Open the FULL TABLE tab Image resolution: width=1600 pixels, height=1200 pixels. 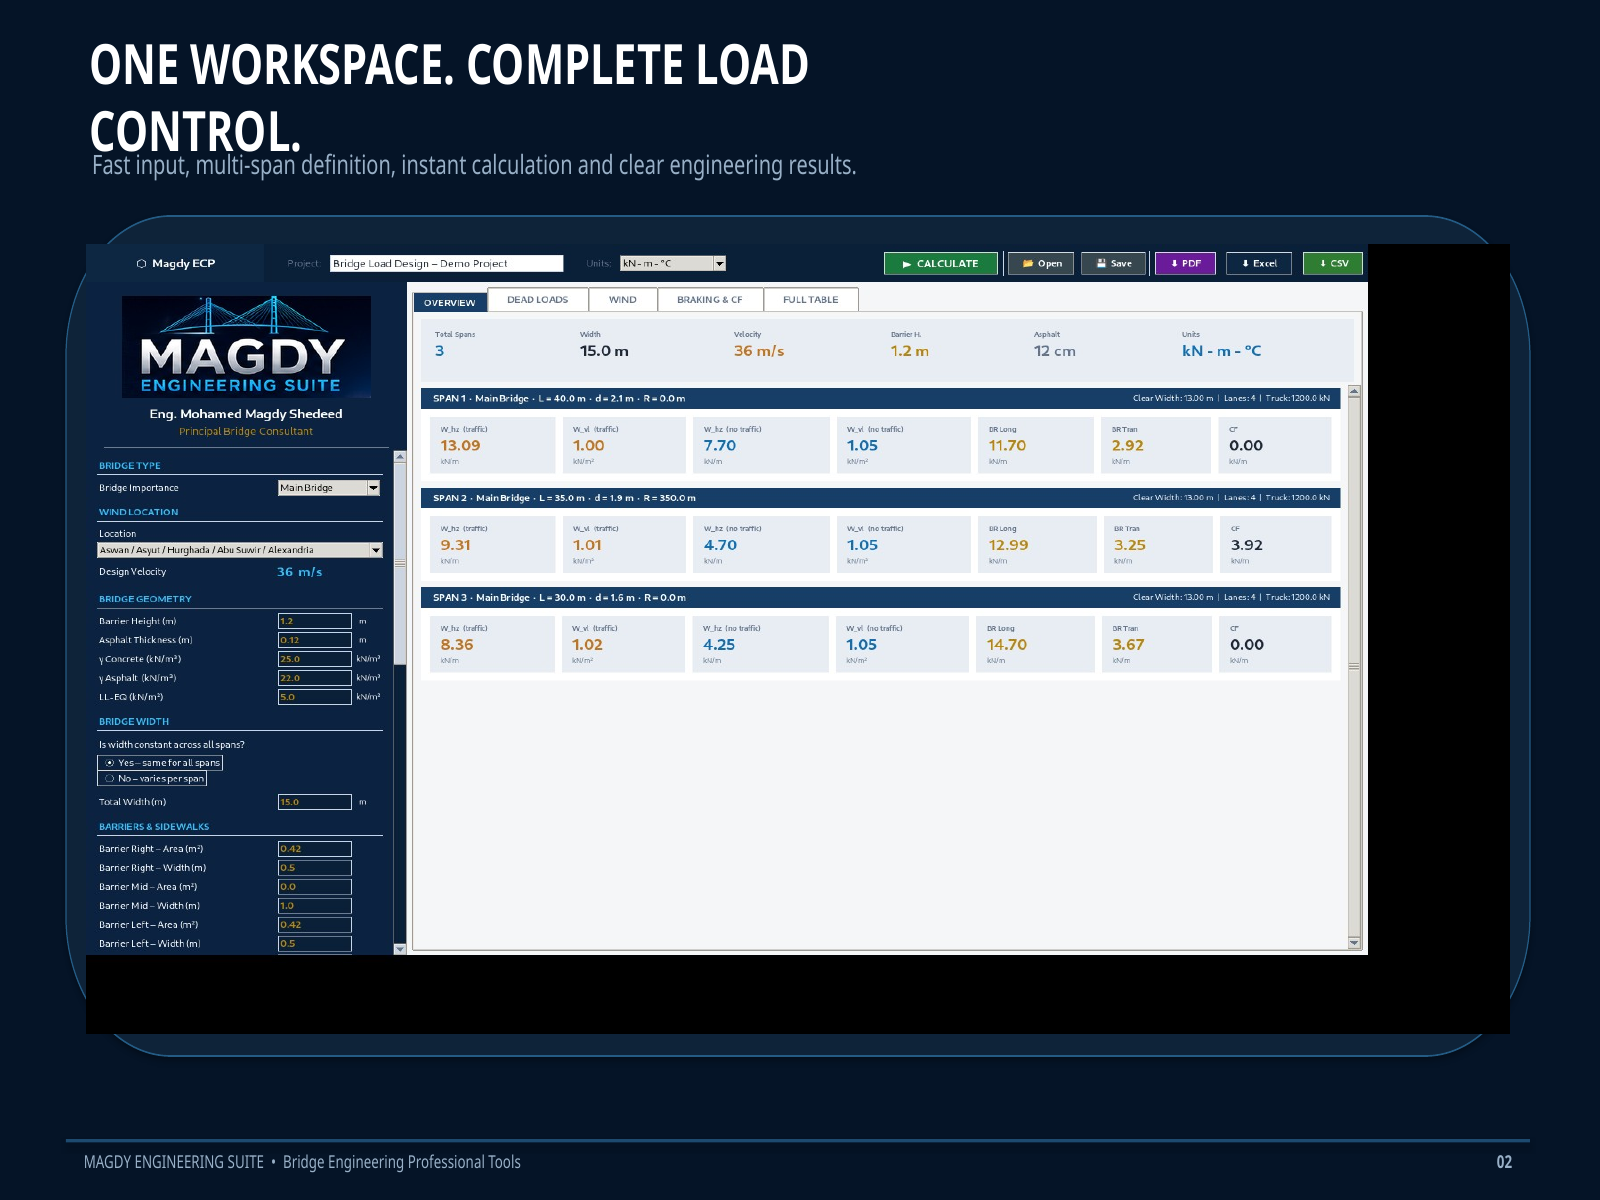click(x=811, y=300)
